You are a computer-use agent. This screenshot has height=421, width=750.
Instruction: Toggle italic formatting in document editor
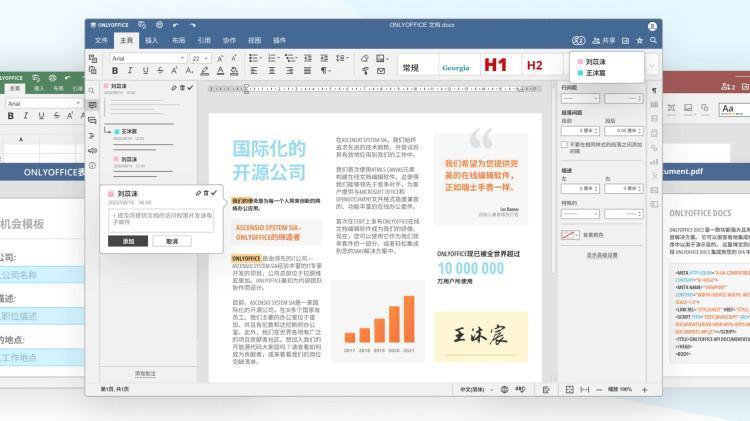click(130, 71)
